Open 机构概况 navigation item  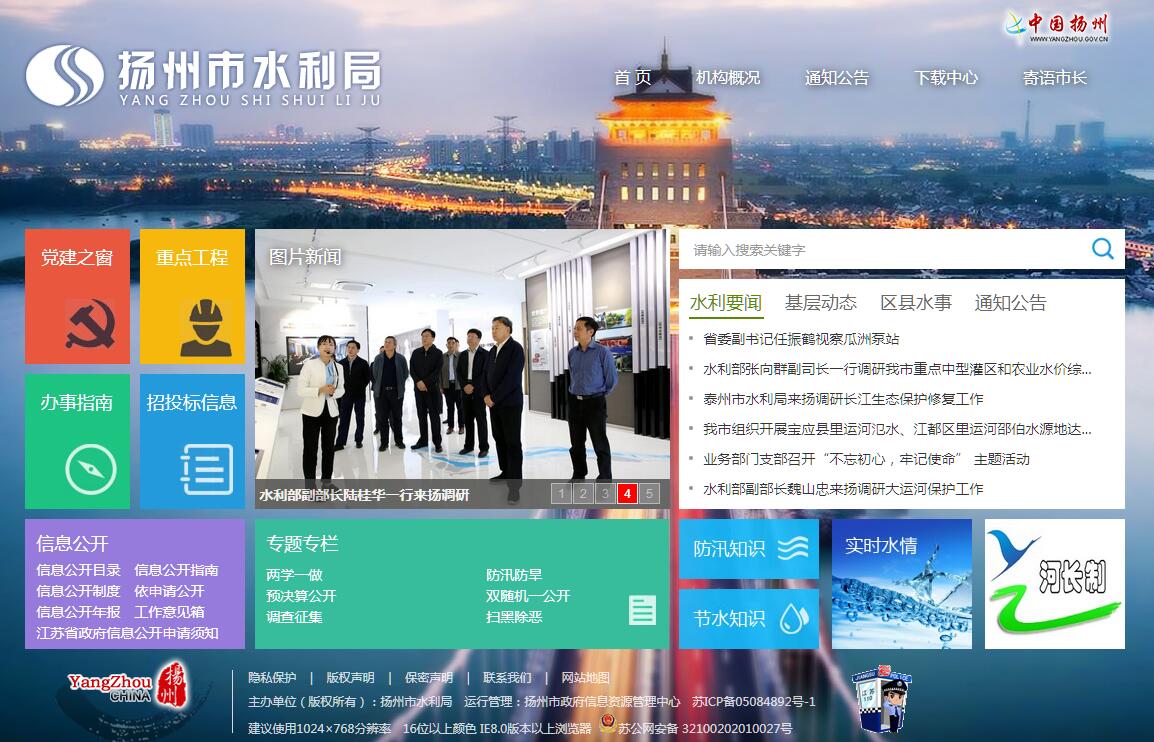coord(728,77)
